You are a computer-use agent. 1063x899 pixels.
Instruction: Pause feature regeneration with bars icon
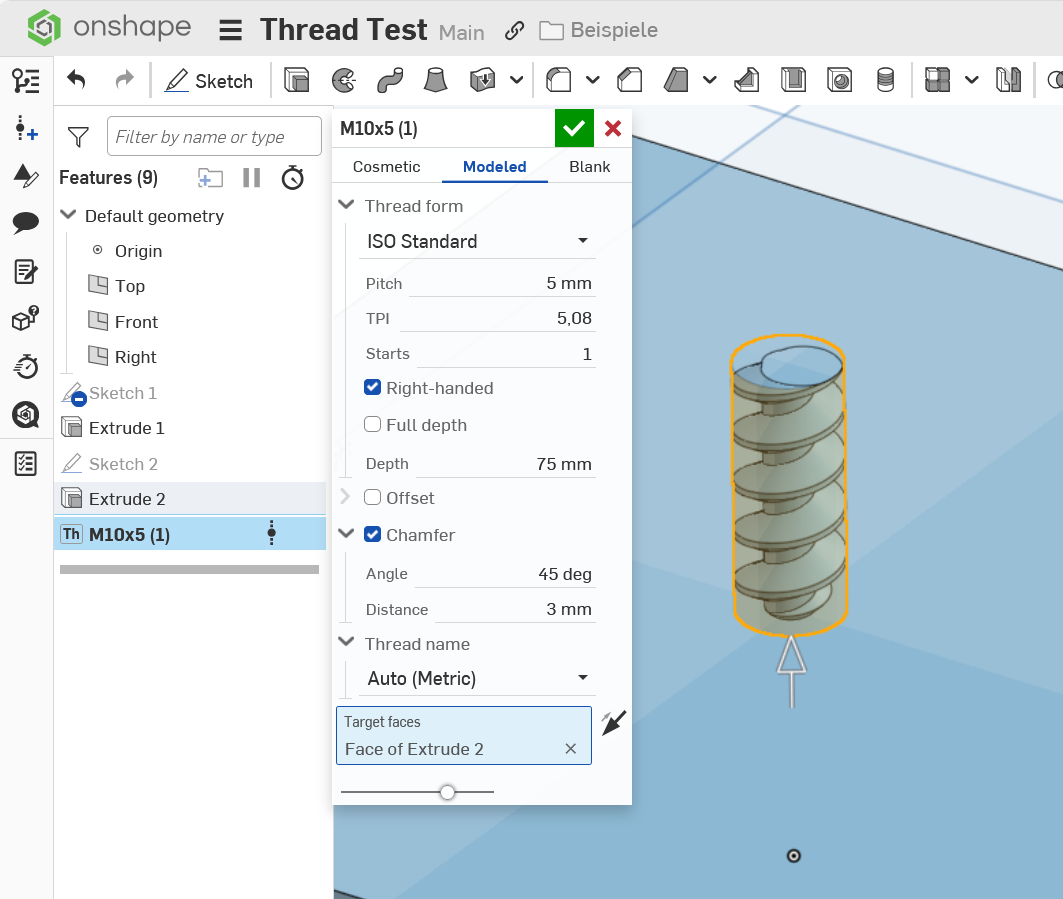click(252, 178)
